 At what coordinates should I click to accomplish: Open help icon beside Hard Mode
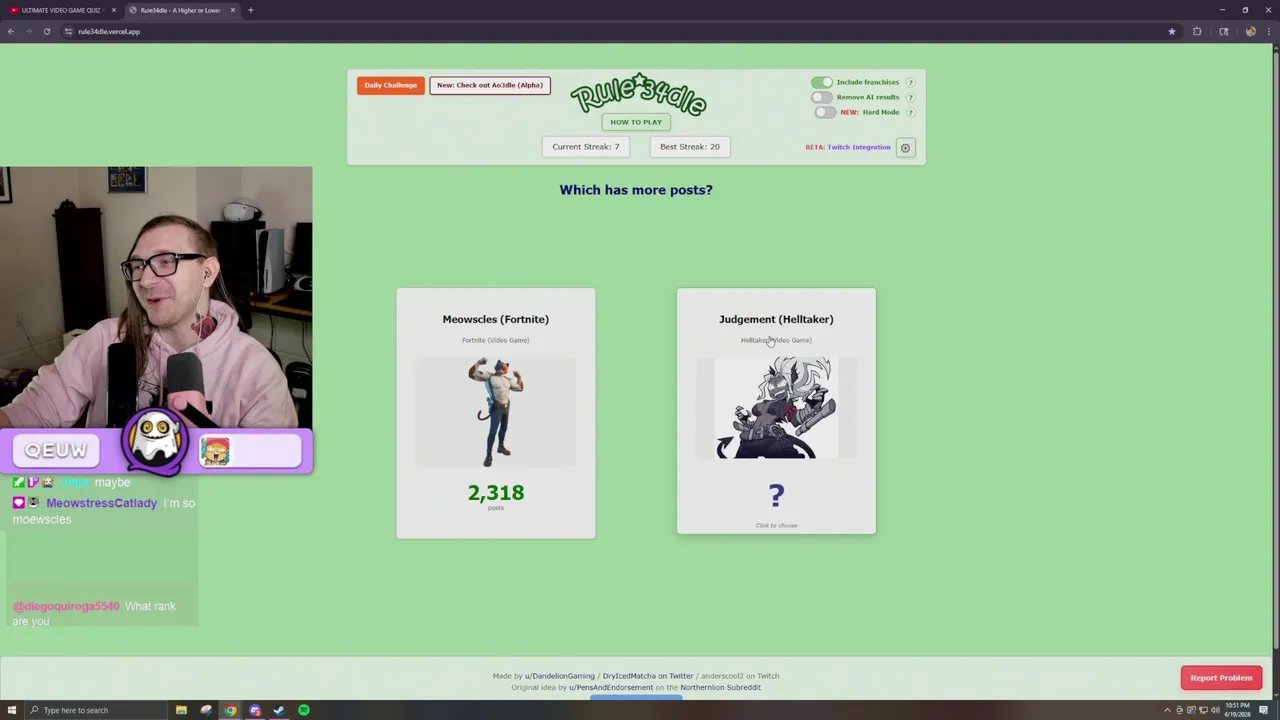pos(910,112)
